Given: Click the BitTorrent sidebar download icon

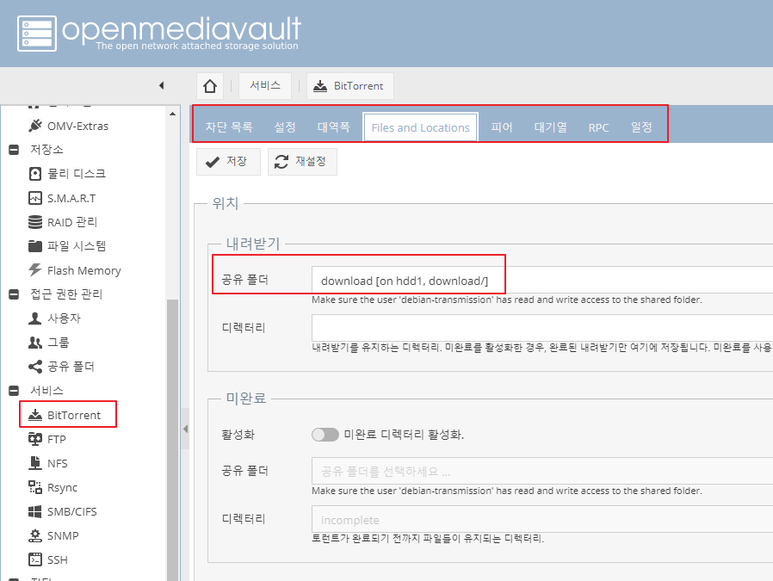Looking at the screenshot, I should click(x=35, y=415).
